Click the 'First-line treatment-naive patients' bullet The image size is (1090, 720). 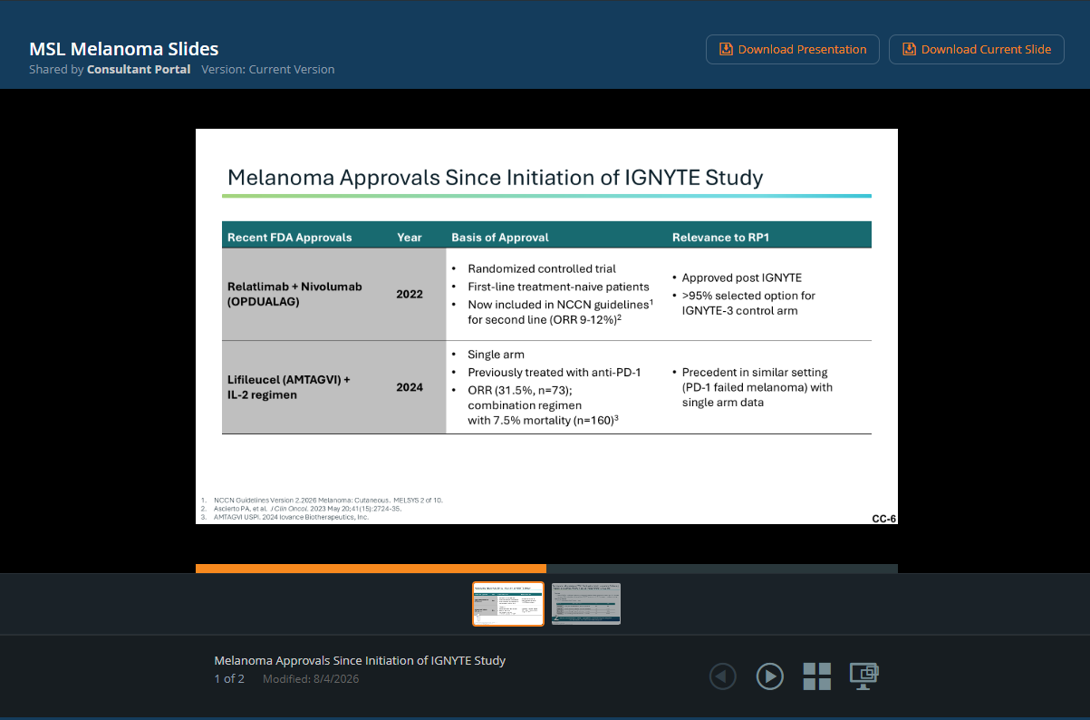(558, 287)
